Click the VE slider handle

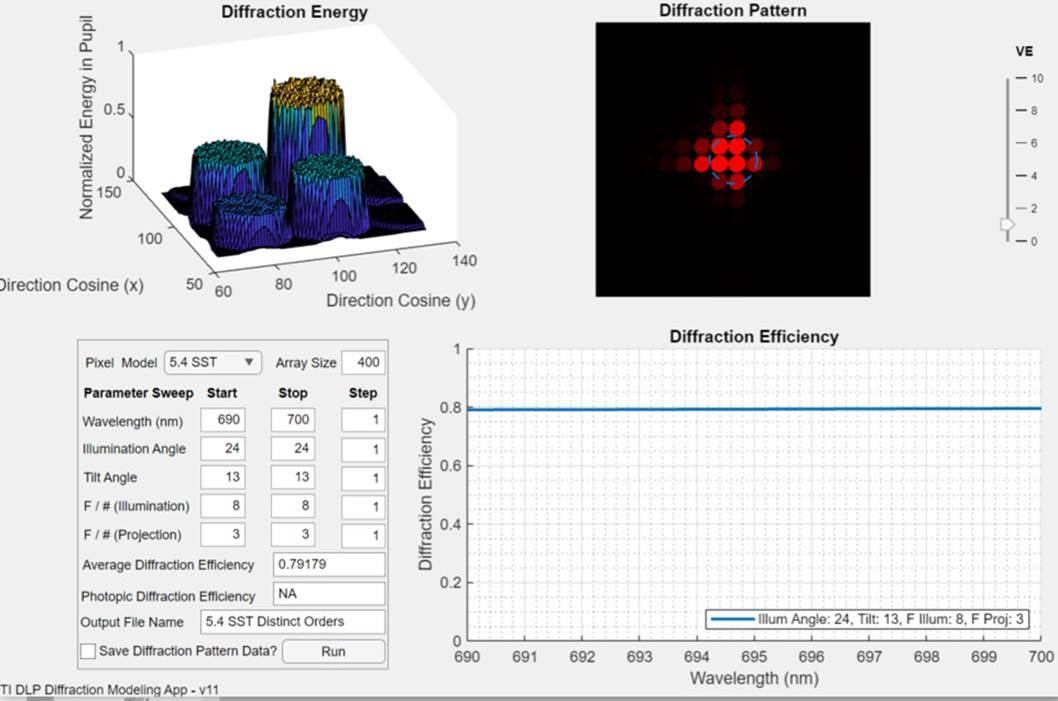(x=1008, y=226)
